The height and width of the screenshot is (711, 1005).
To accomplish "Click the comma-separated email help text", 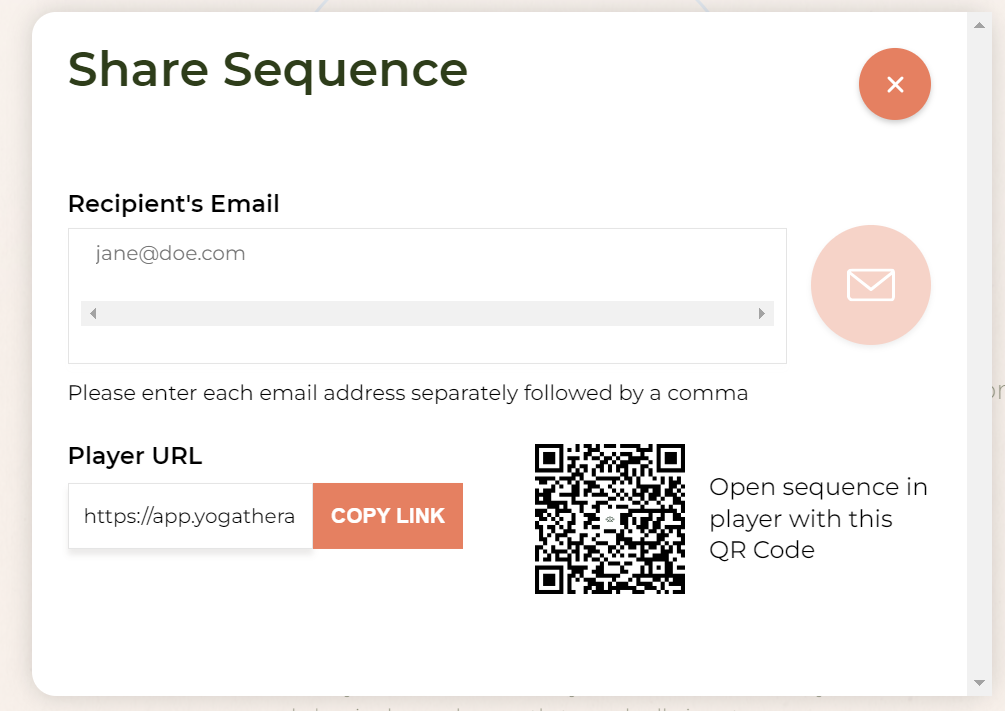I will 408,393.
